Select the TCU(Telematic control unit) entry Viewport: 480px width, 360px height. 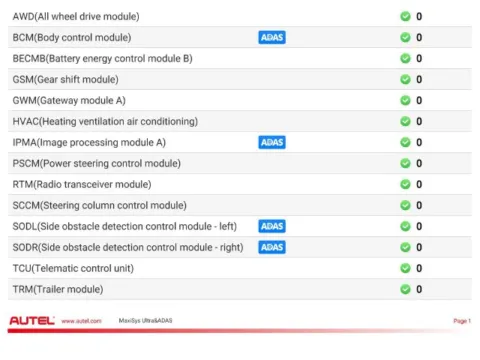click(x=240, y=268)
